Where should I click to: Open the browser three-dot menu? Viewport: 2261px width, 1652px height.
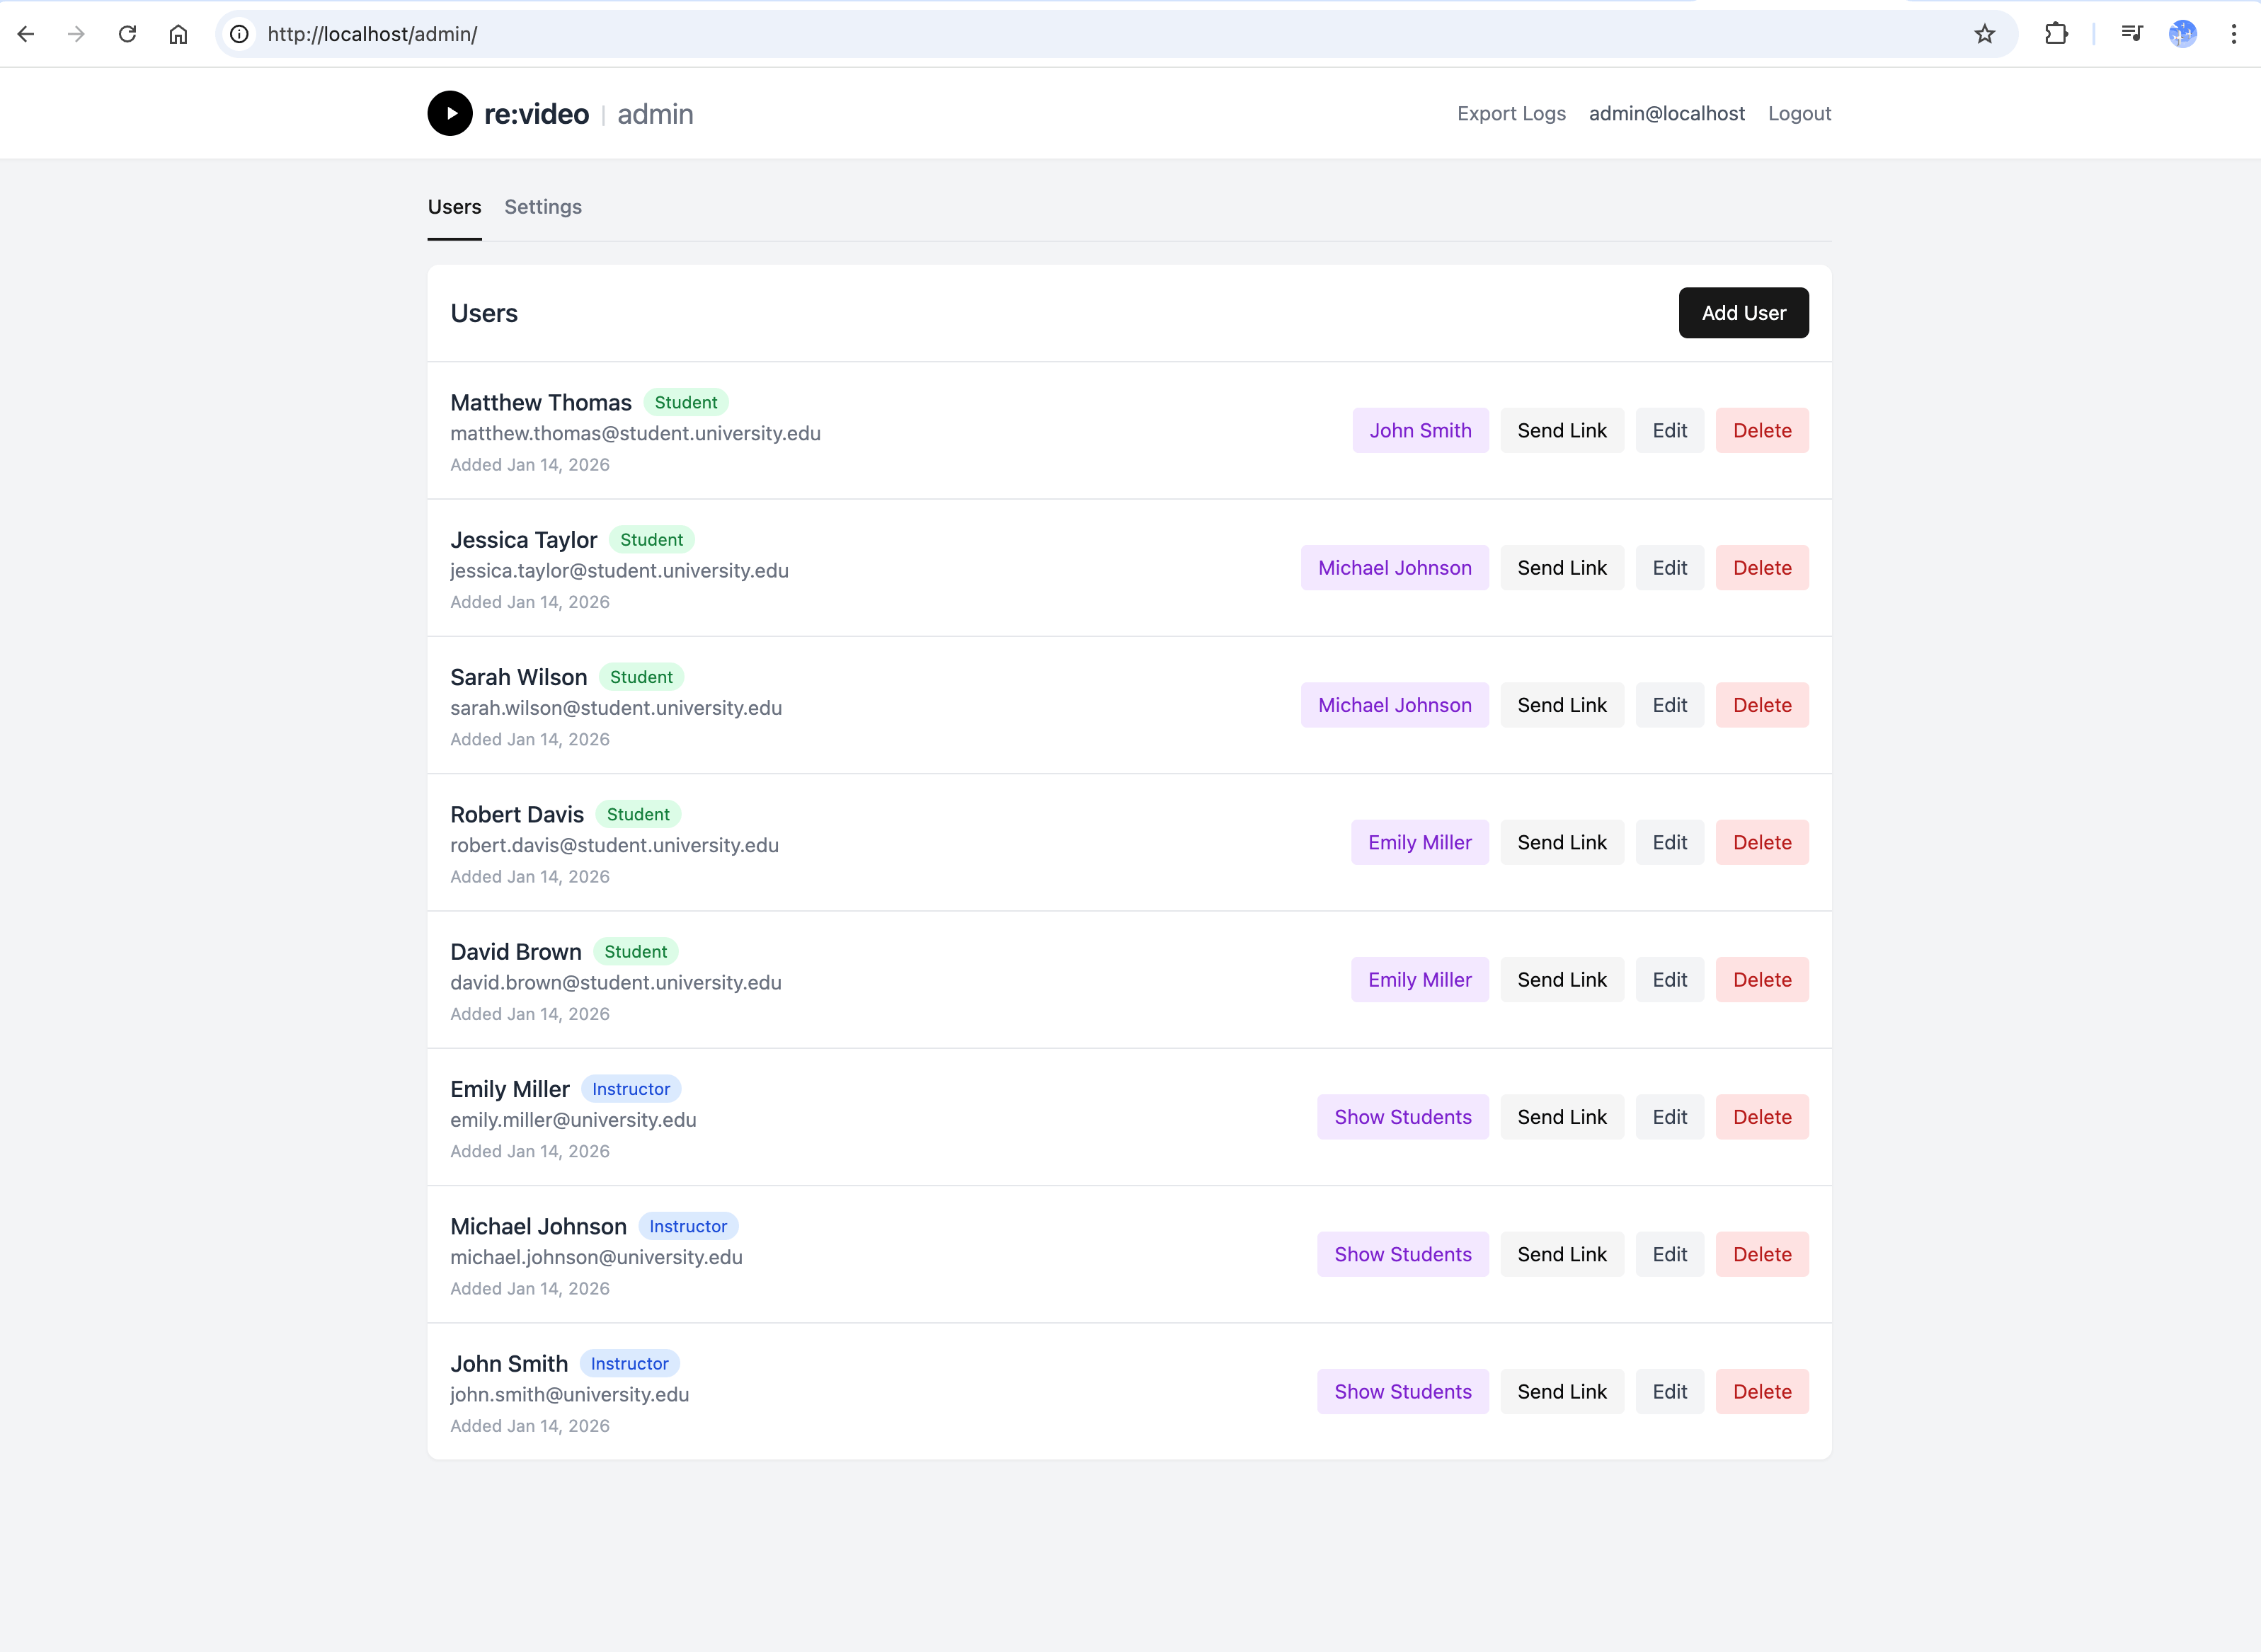pos(2235,33)
